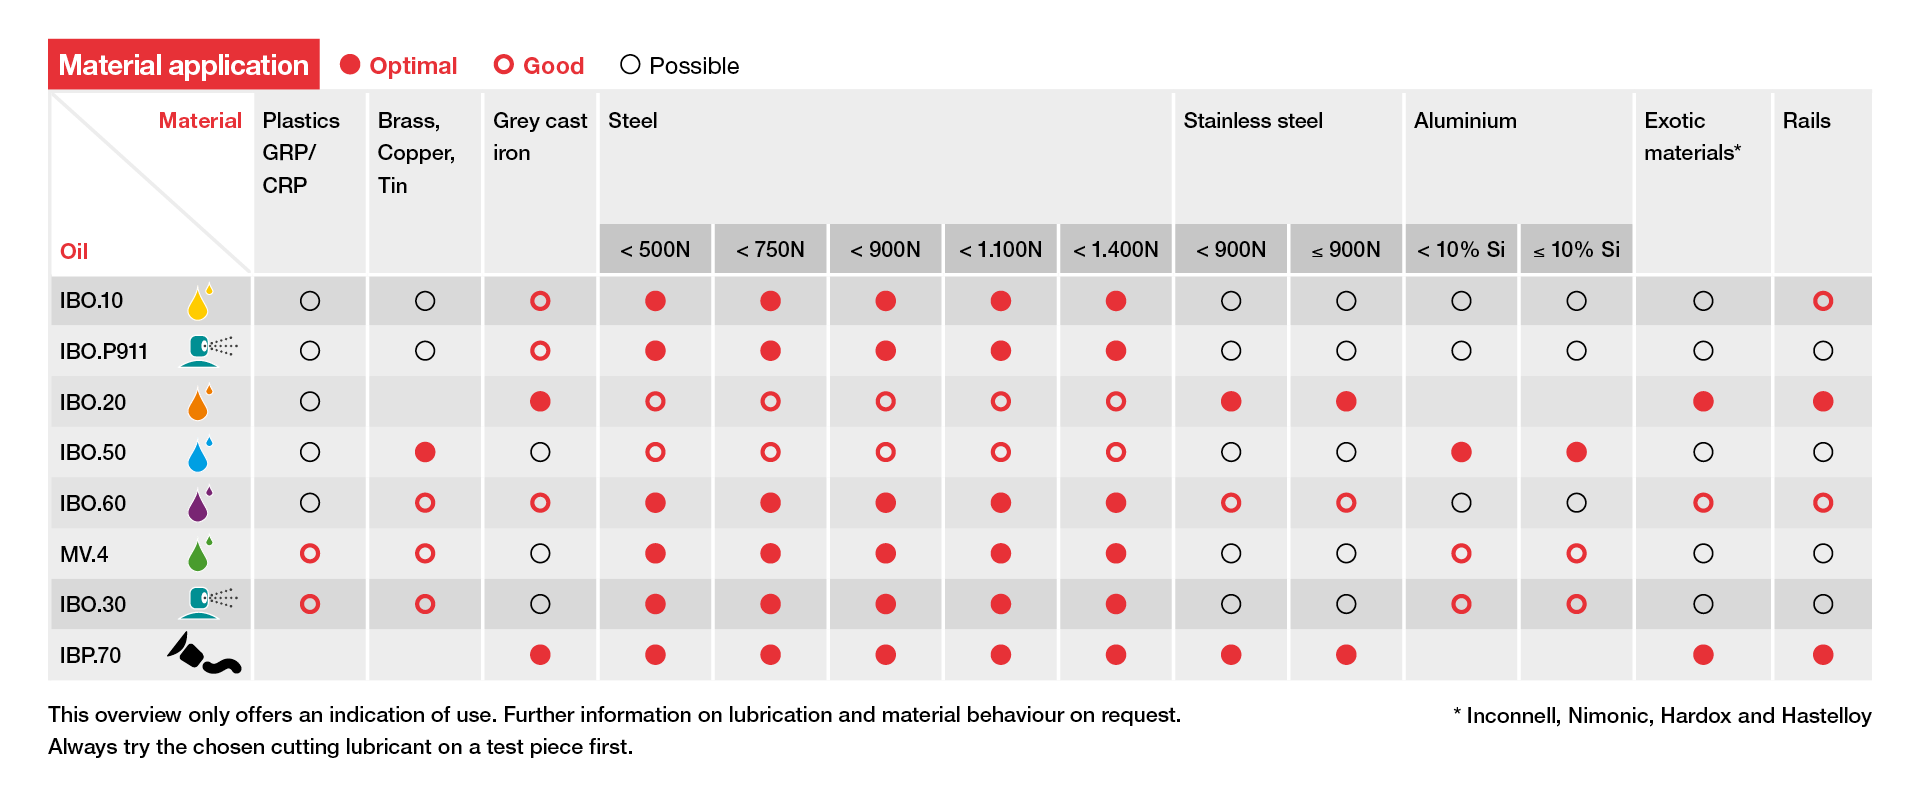Select the green drop icon beside MV.4

tap(199, 555)
